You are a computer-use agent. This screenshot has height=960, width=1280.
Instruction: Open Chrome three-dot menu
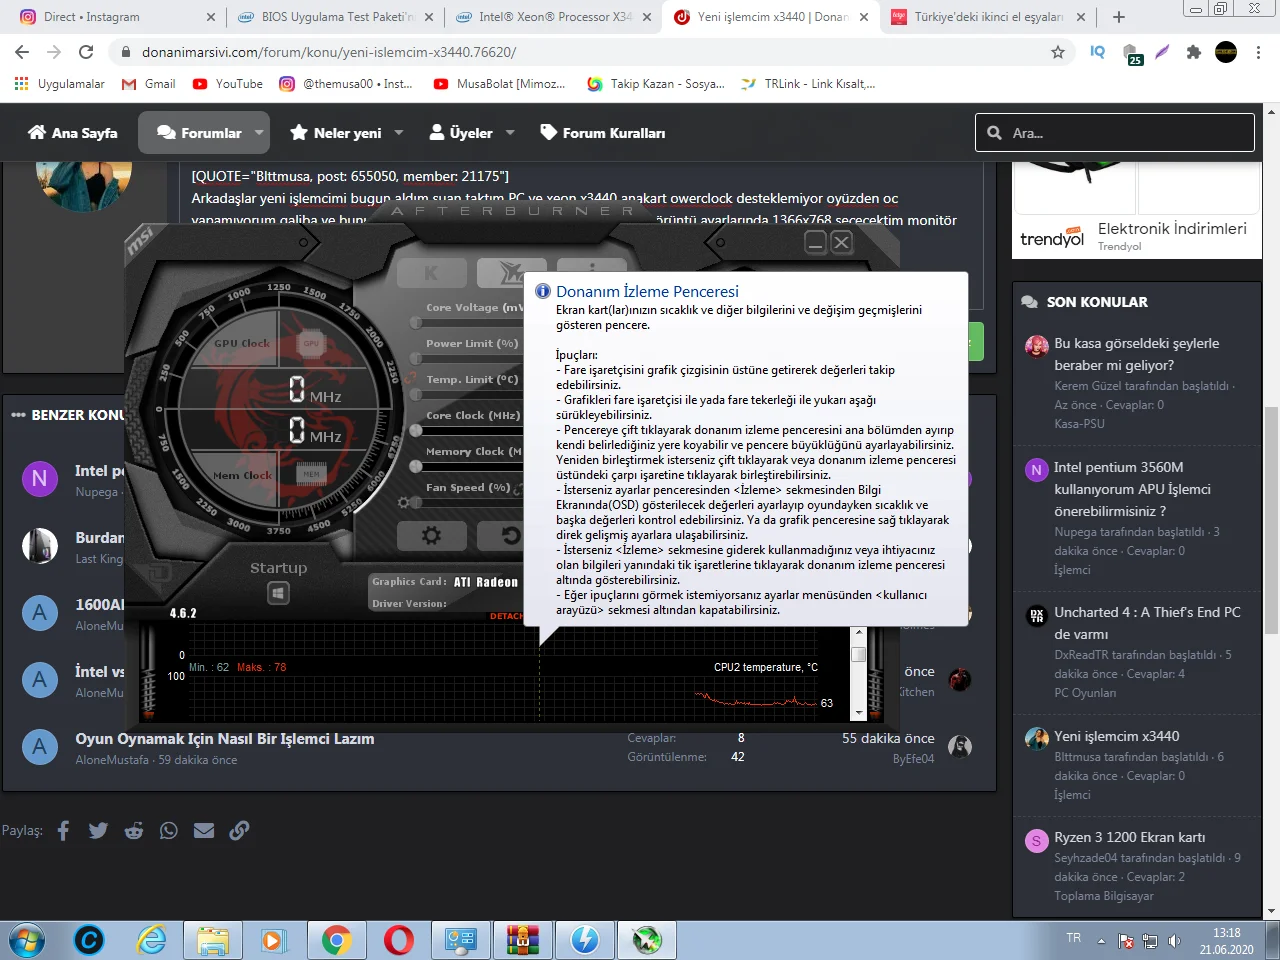coord(1259,52)
